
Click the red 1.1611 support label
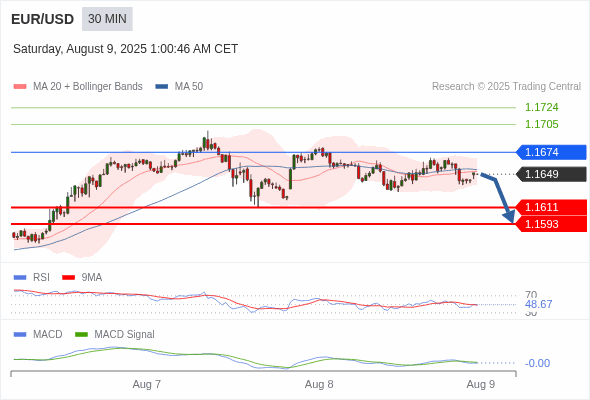(551, 207)
